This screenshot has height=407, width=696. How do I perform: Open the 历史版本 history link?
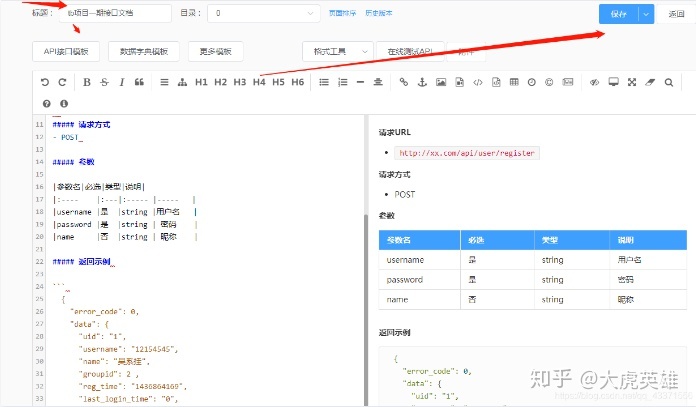pyautogui.click(x=379, y=13)
